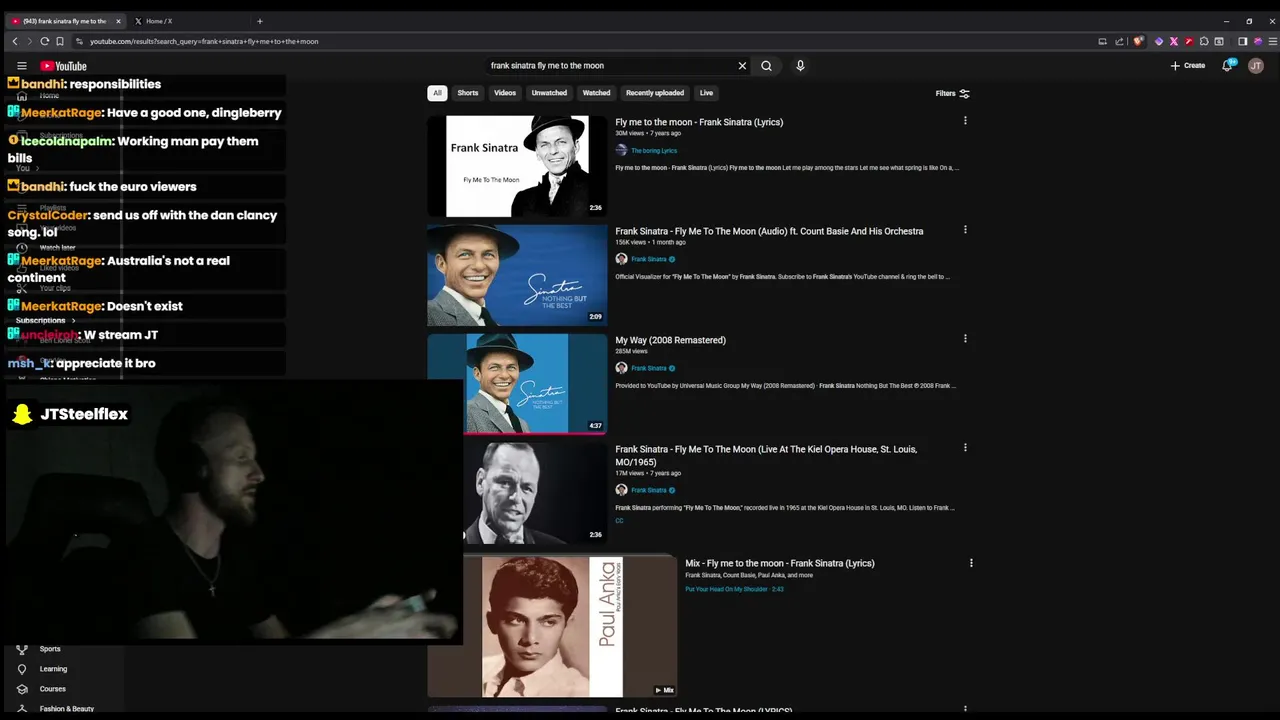Viewport: 1280px width, 720px height.
Task: Open the JT account avatar menu
Action: point(1256,66)
